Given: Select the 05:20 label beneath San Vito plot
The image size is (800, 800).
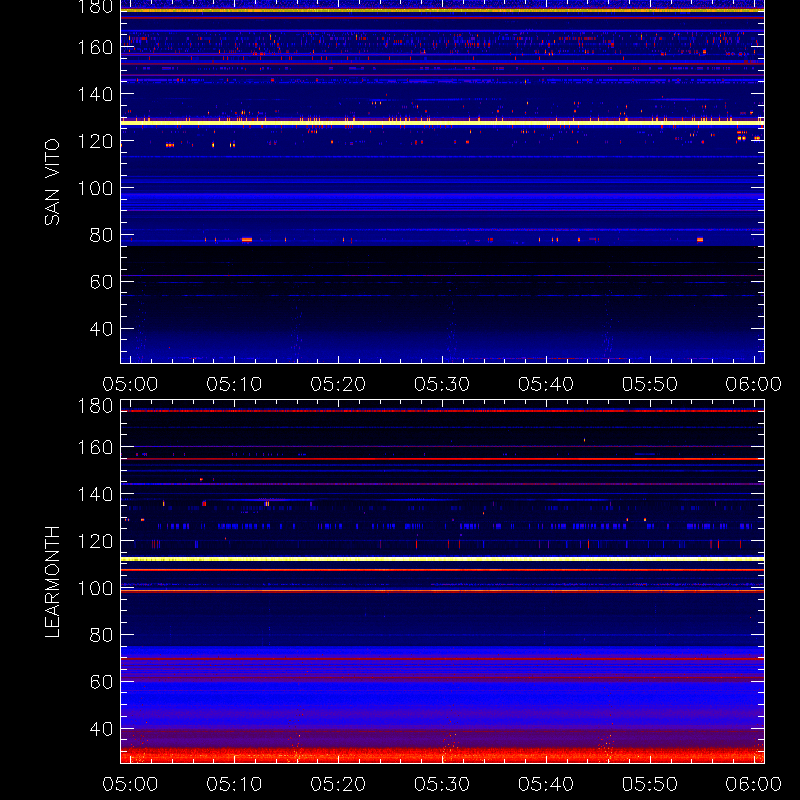Looking at the screenshot, I should [x=338, y=384].
